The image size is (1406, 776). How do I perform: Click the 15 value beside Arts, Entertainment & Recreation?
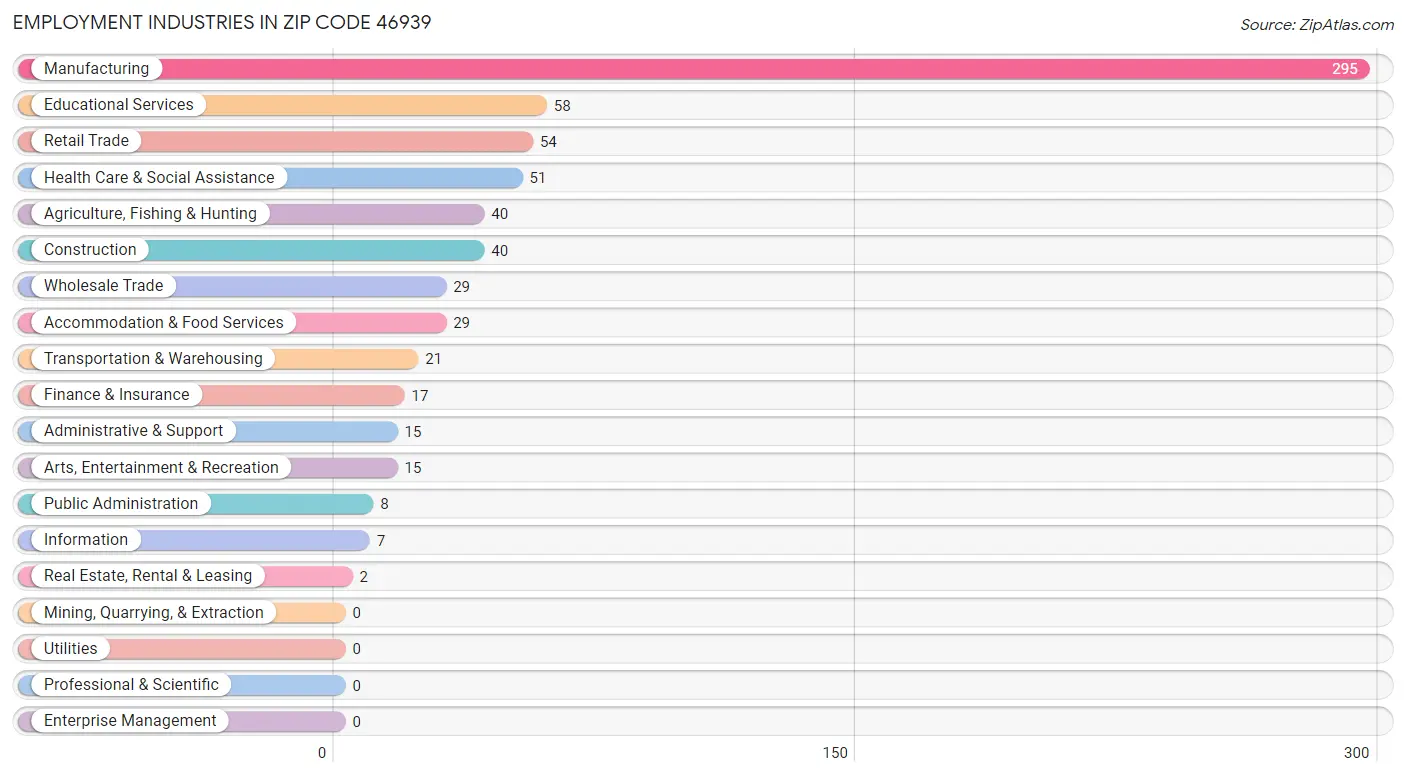413,468
